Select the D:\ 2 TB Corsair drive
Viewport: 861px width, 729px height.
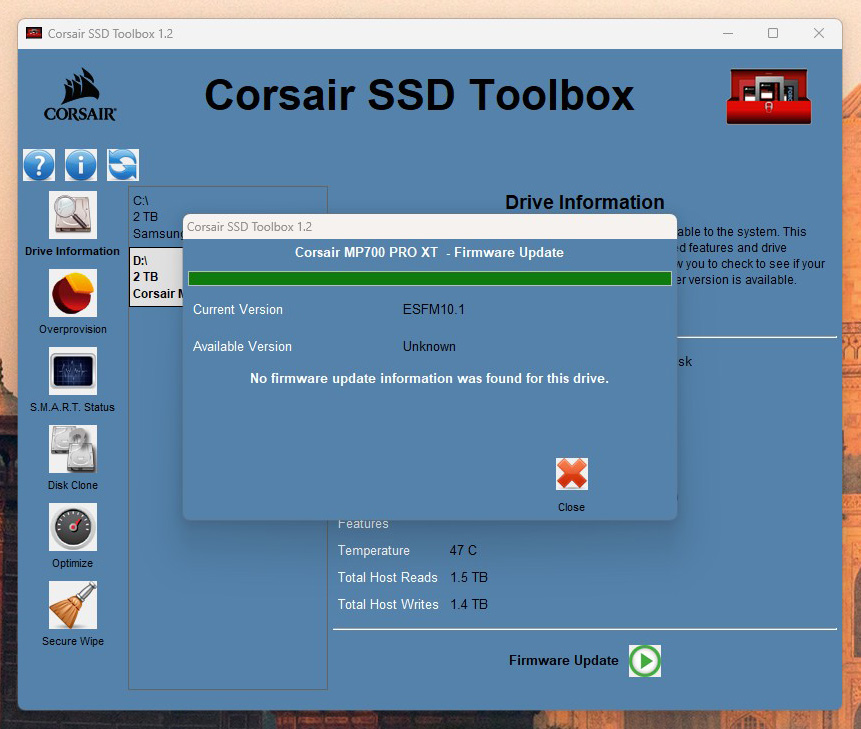tap(157, 277)
